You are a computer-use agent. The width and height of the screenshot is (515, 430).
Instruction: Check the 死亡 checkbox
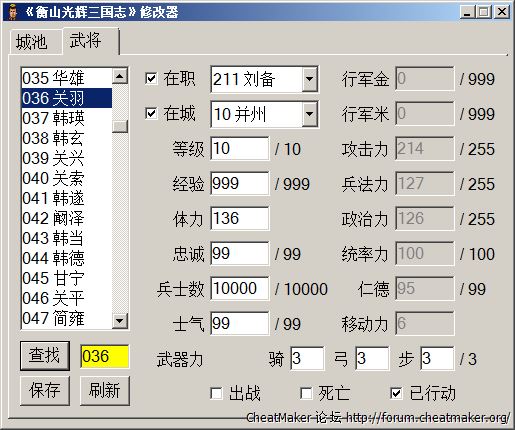306,393
